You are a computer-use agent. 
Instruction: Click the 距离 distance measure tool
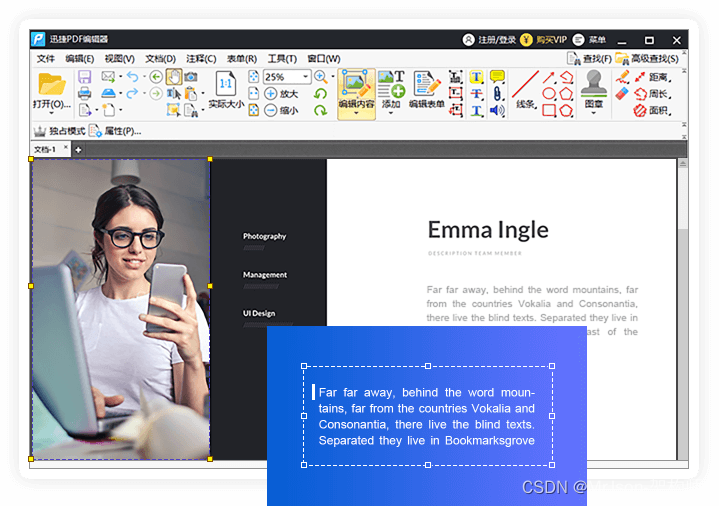[653, 77]
